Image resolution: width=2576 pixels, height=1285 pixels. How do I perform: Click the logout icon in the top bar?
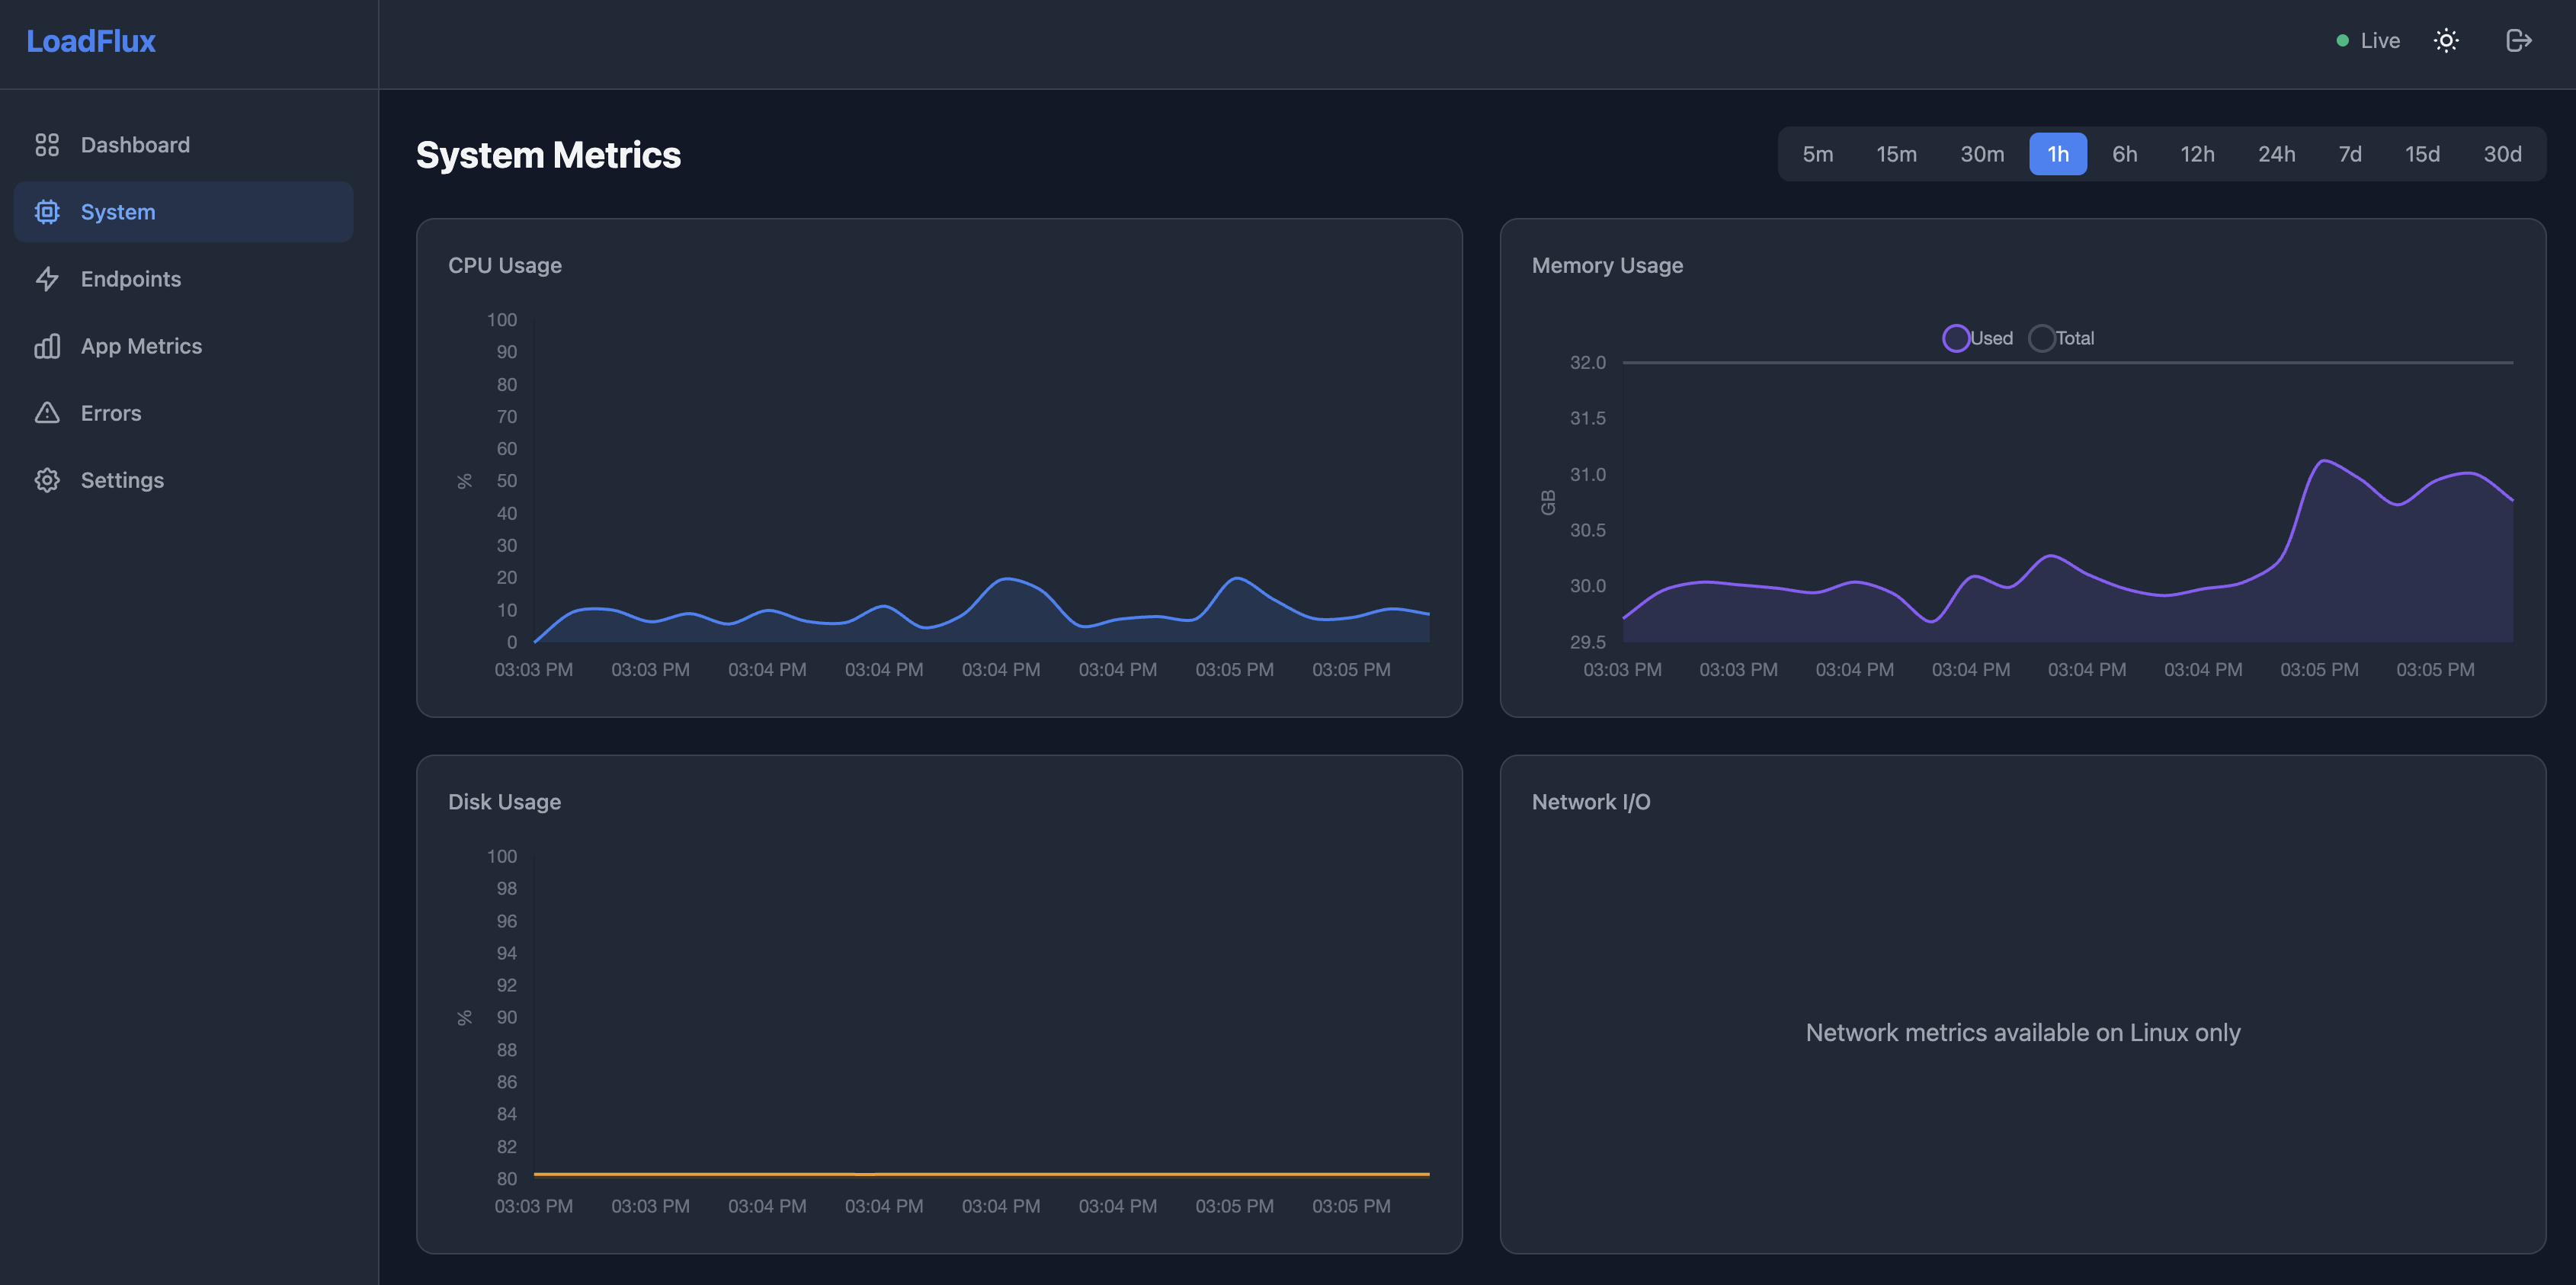pos(2518,40)
